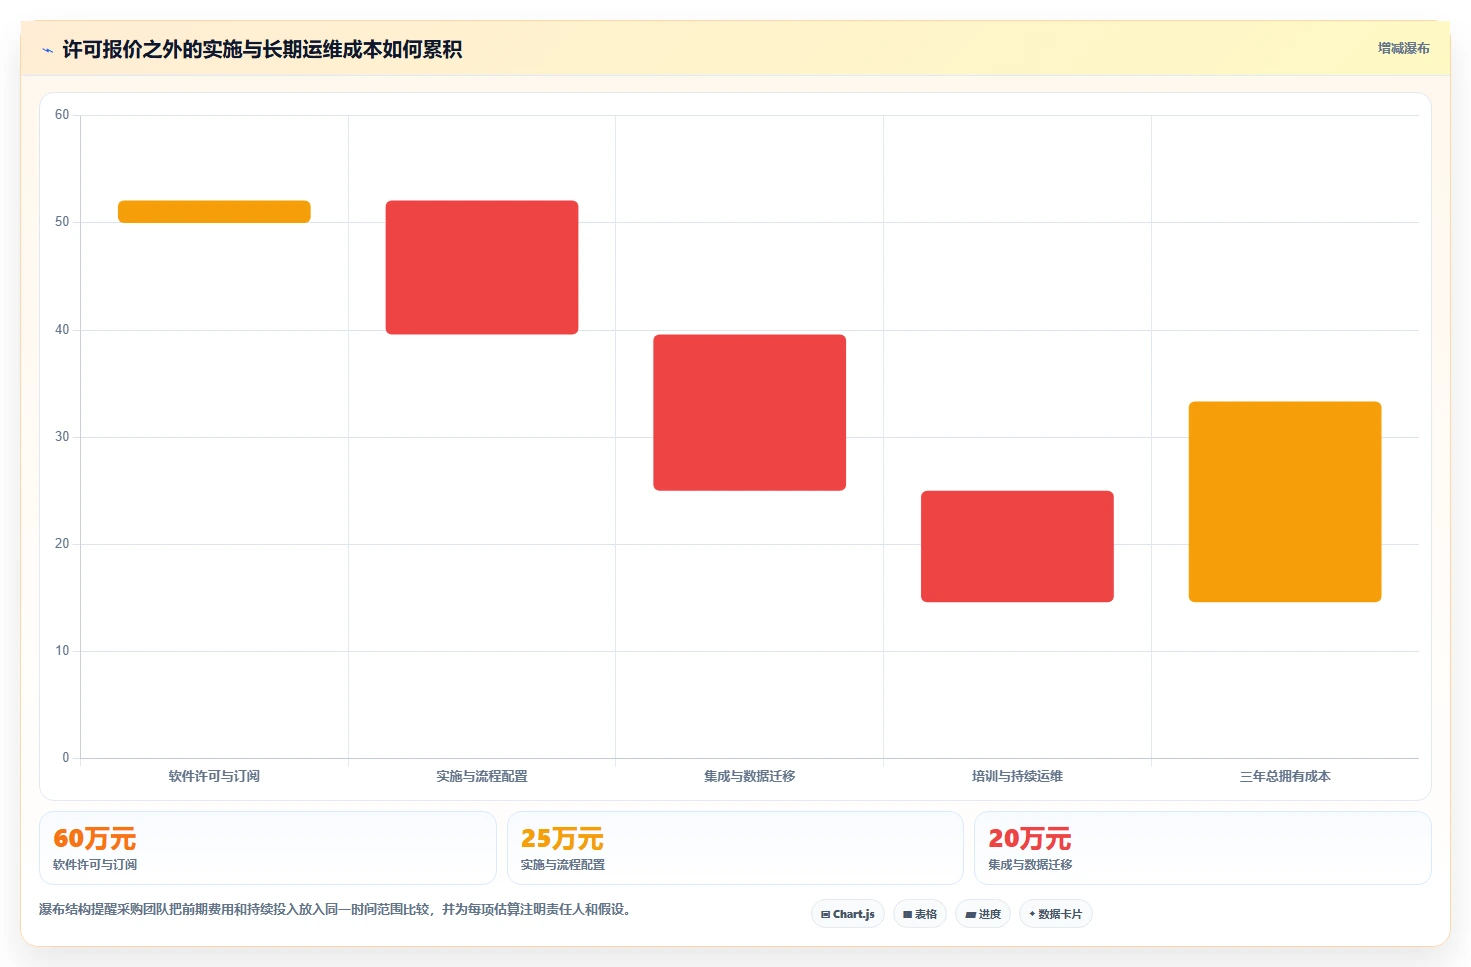Image resolution: width=1471 pixels, height=967 pixels.
Task: Click the Chart.js tag chip
Action: pyautogui.click(x=847, y=914)
